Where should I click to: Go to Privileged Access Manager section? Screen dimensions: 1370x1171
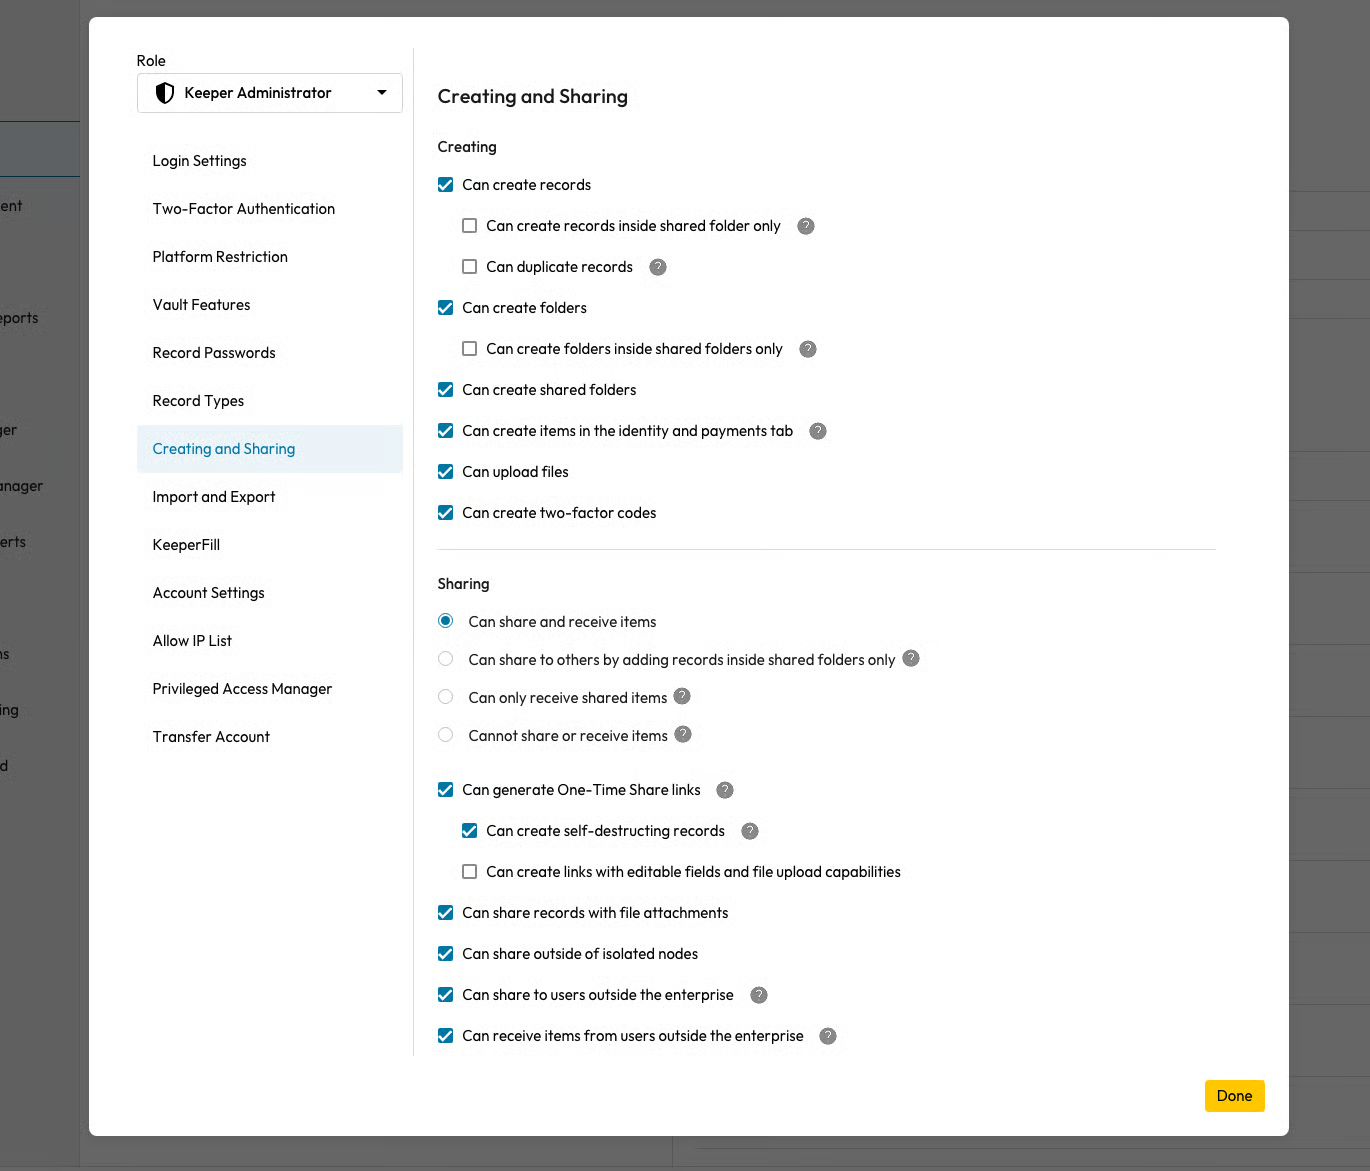(x=242, y=689)
